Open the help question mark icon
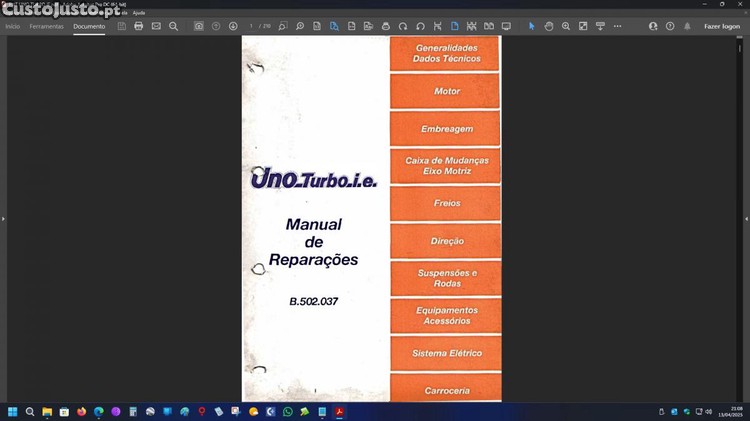This screenshot has width=750, height=421. [670, 26]
